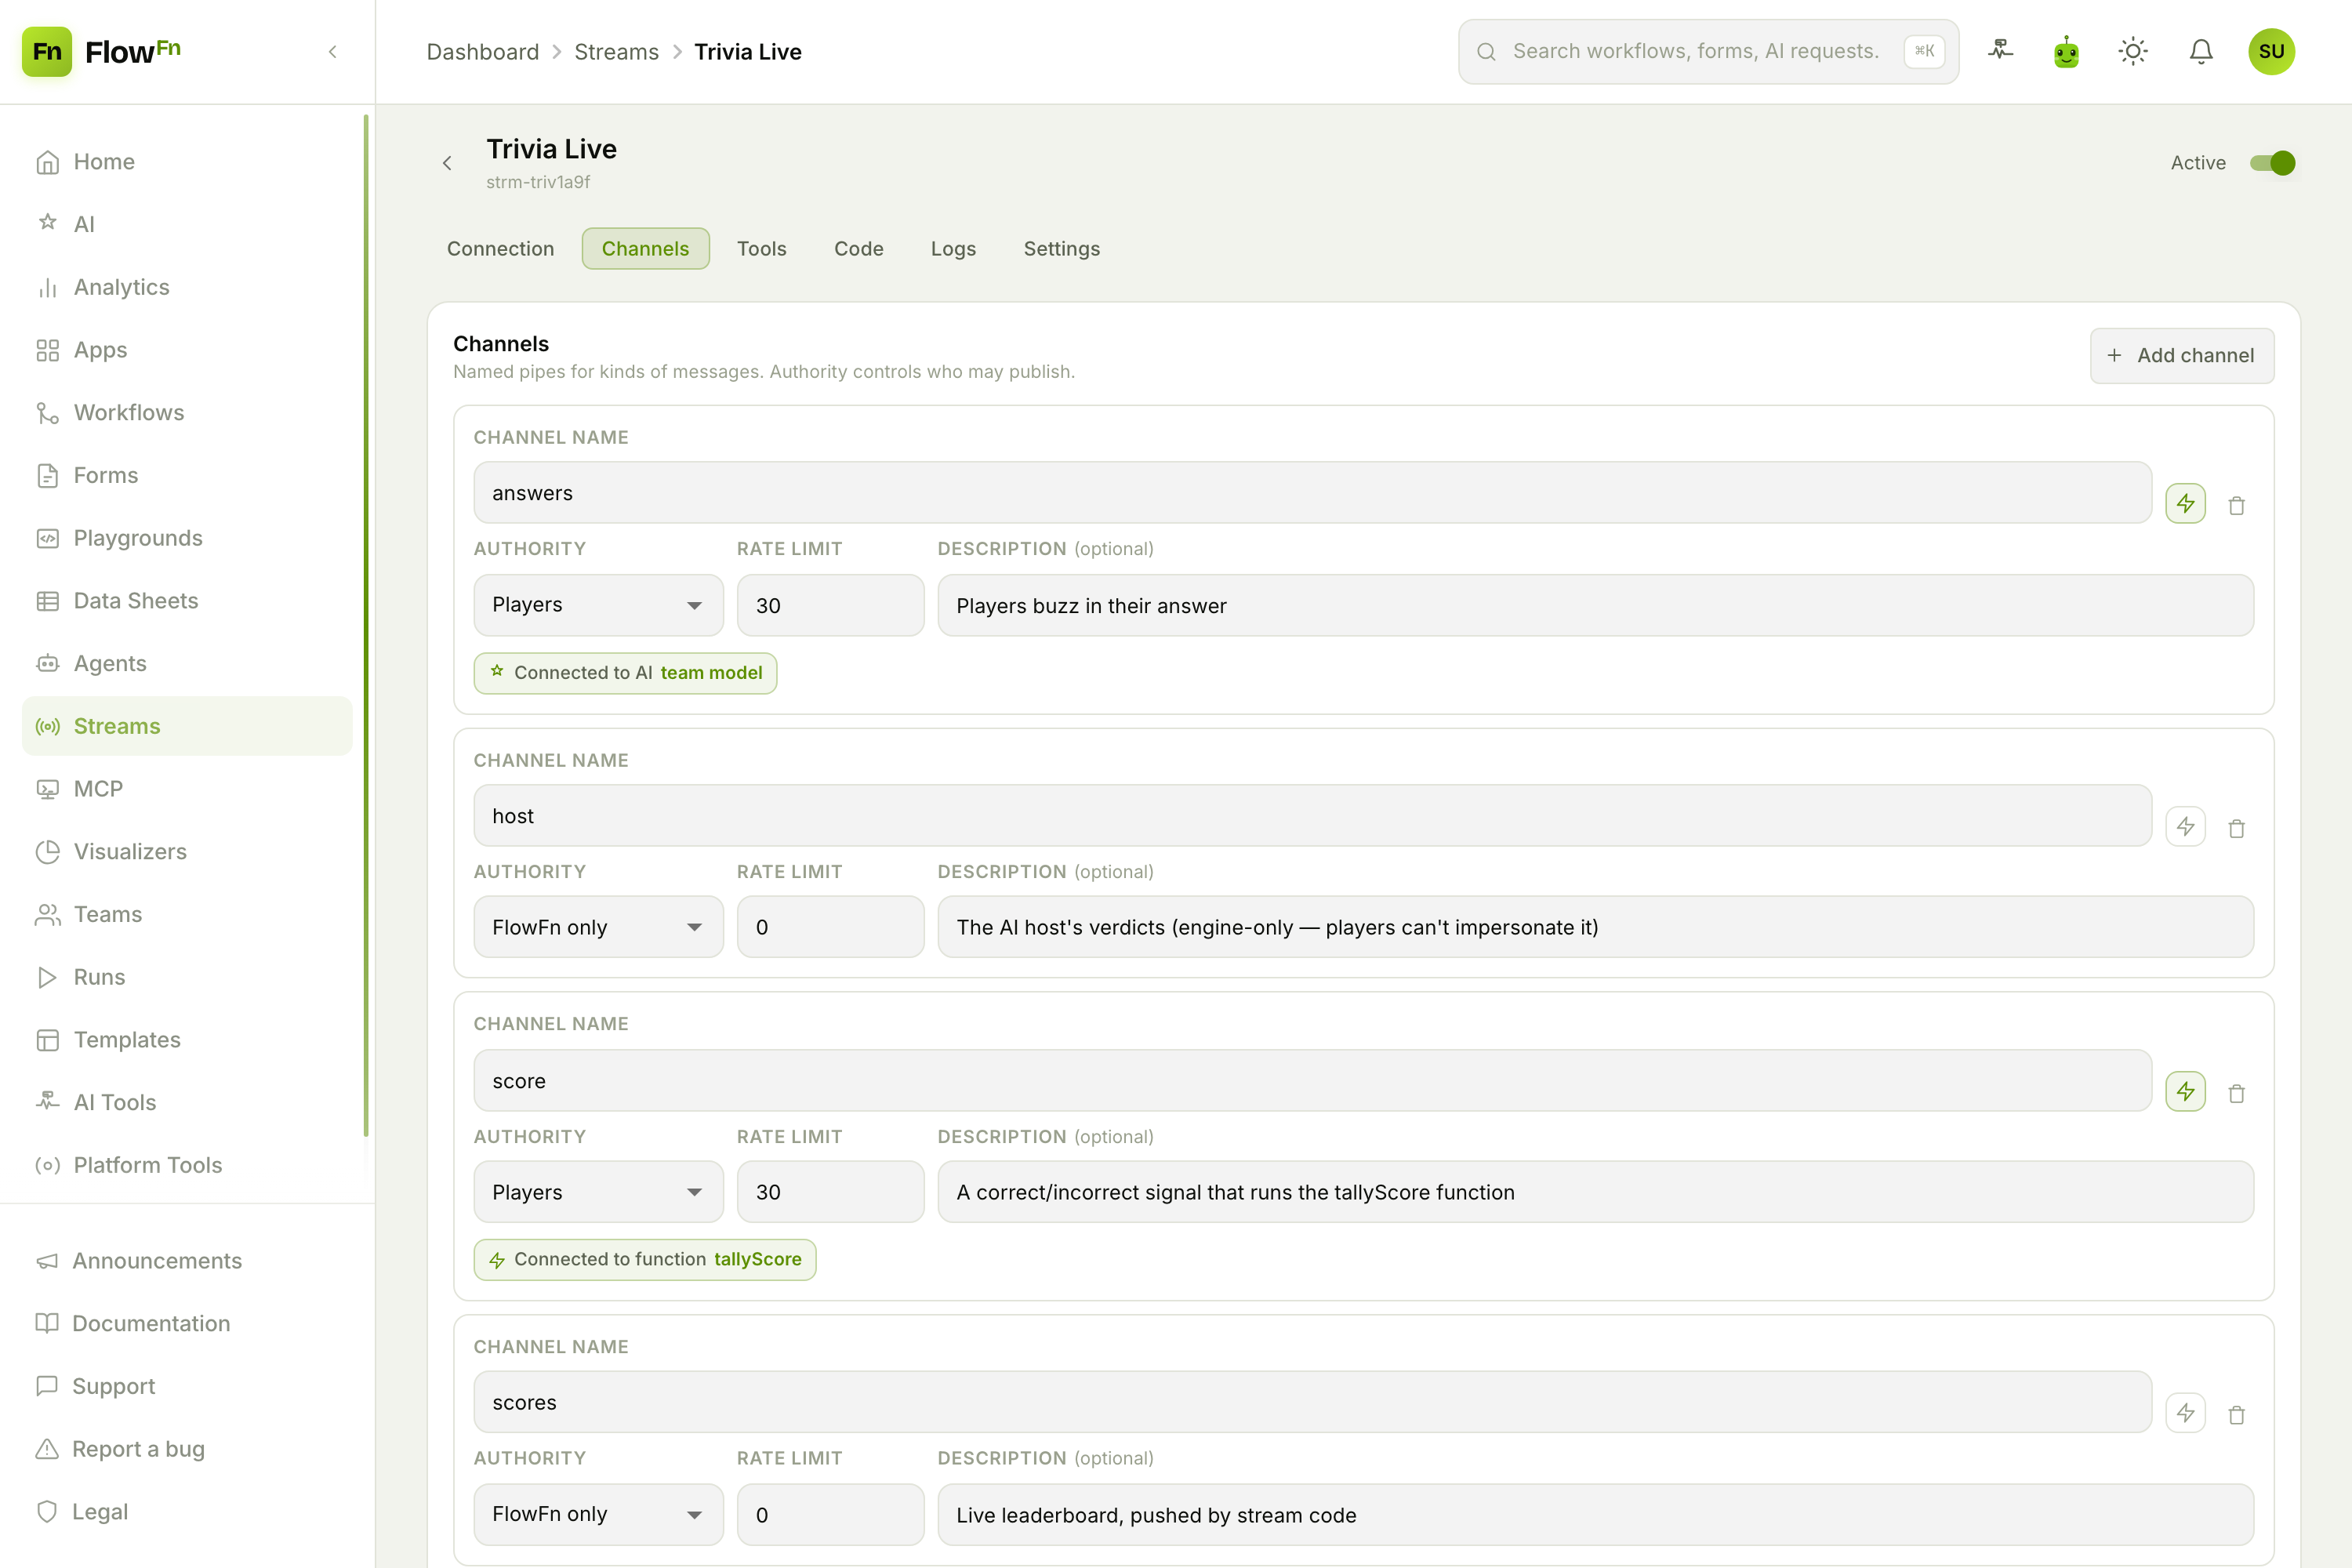Screen dimensions: 2352x1568
Task: Open Authority dropdown for scores channel
Action: coord(598,1514)
